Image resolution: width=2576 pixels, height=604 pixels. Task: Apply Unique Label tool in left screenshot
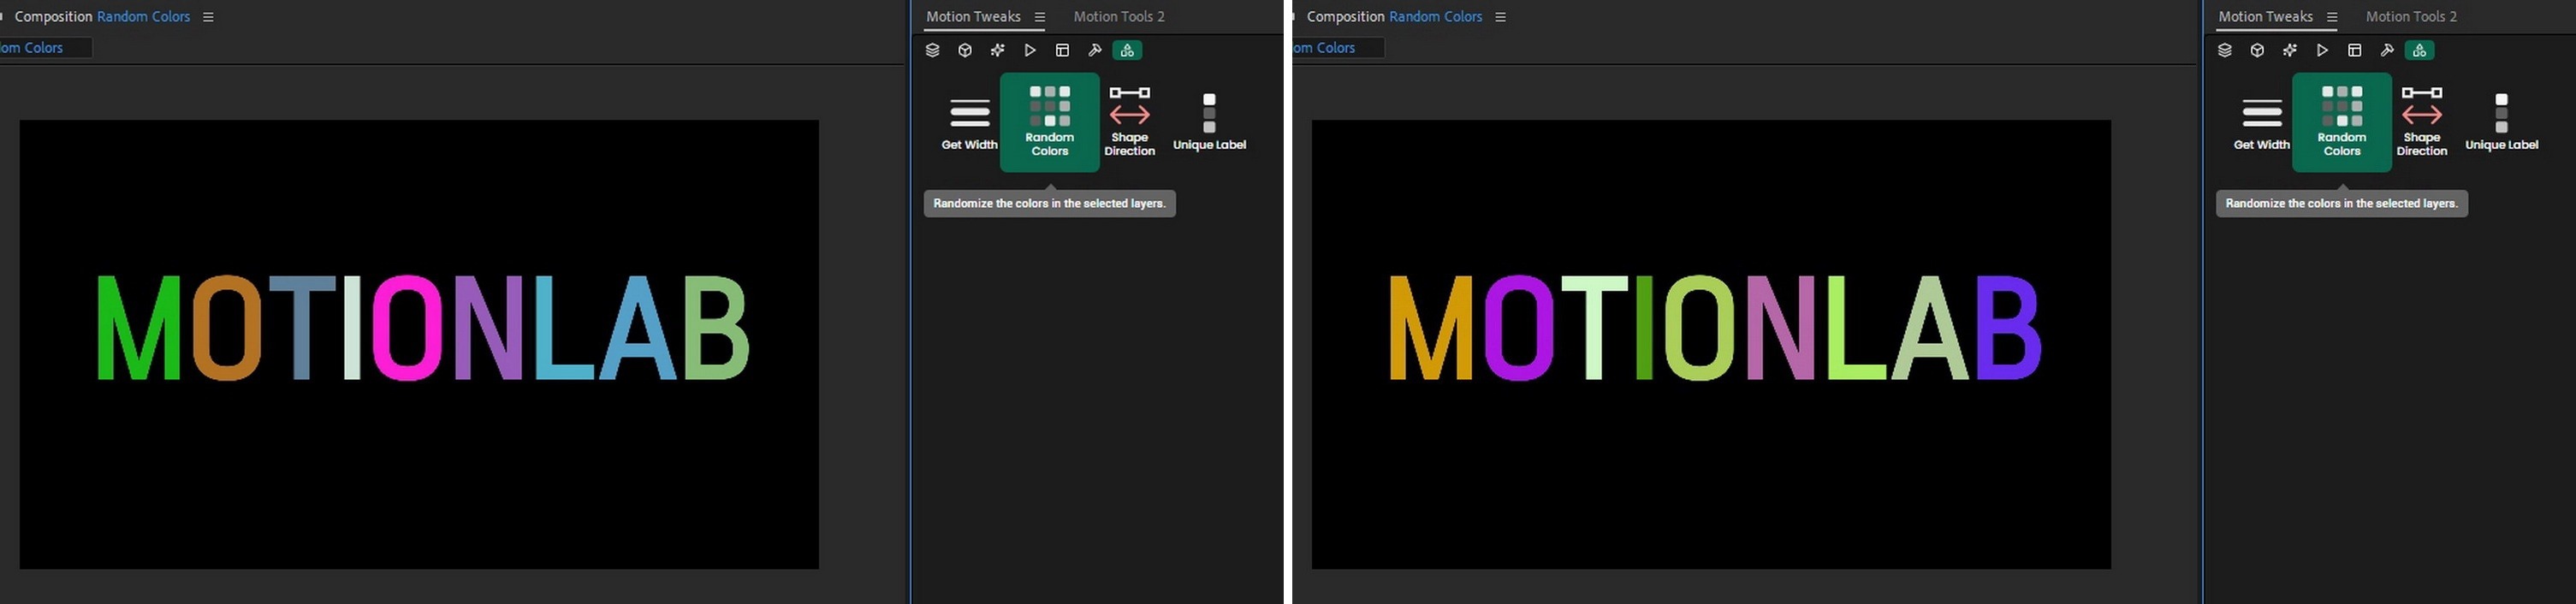(x=1209, y=123)
